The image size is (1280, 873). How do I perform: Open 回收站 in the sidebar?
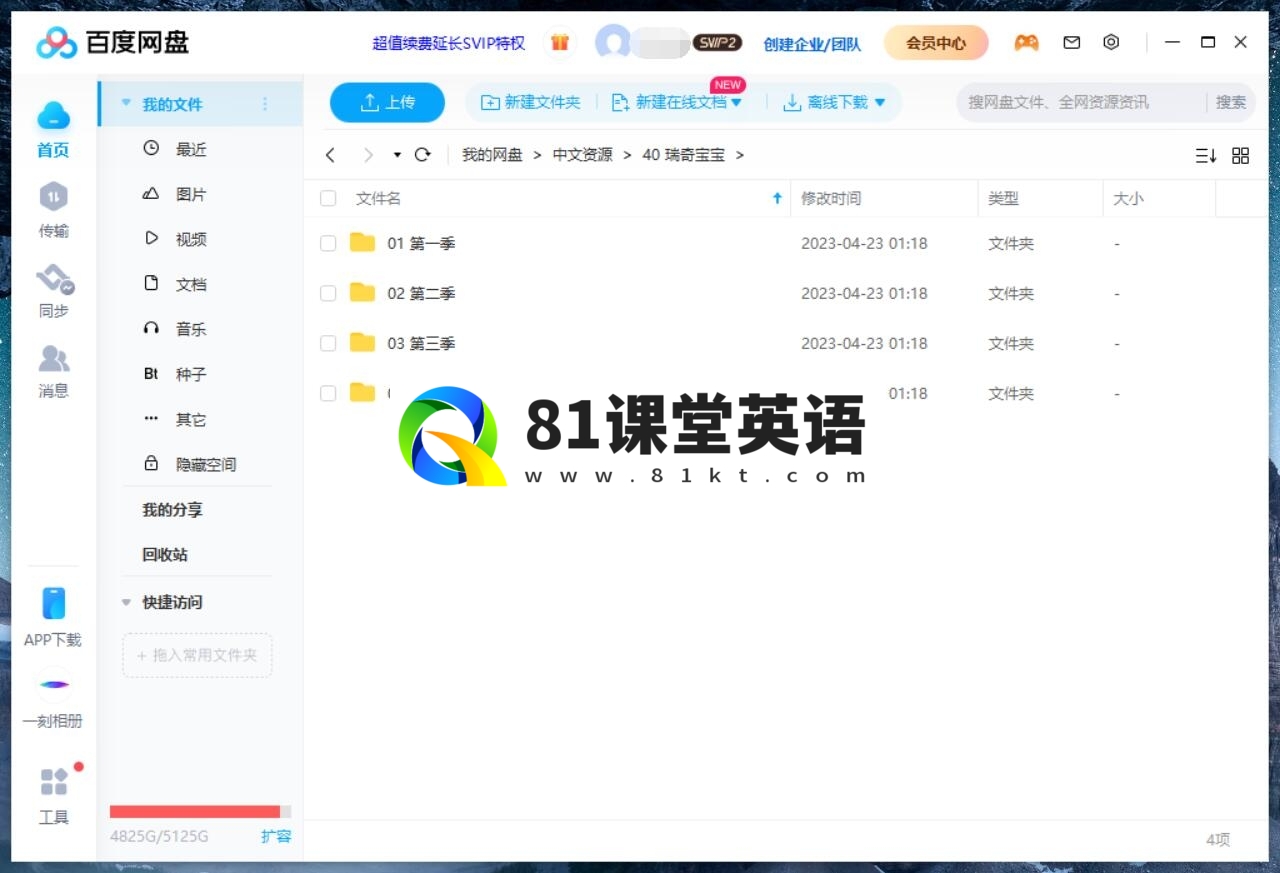point(165,554)
